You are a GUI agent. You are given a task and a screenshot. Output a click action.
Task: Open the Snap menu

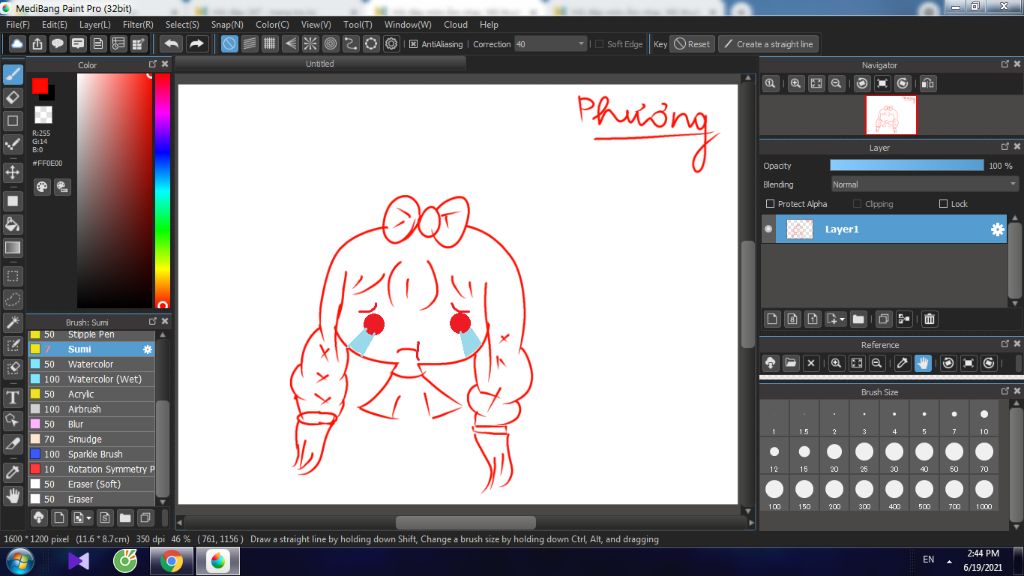tap(227, 25)
